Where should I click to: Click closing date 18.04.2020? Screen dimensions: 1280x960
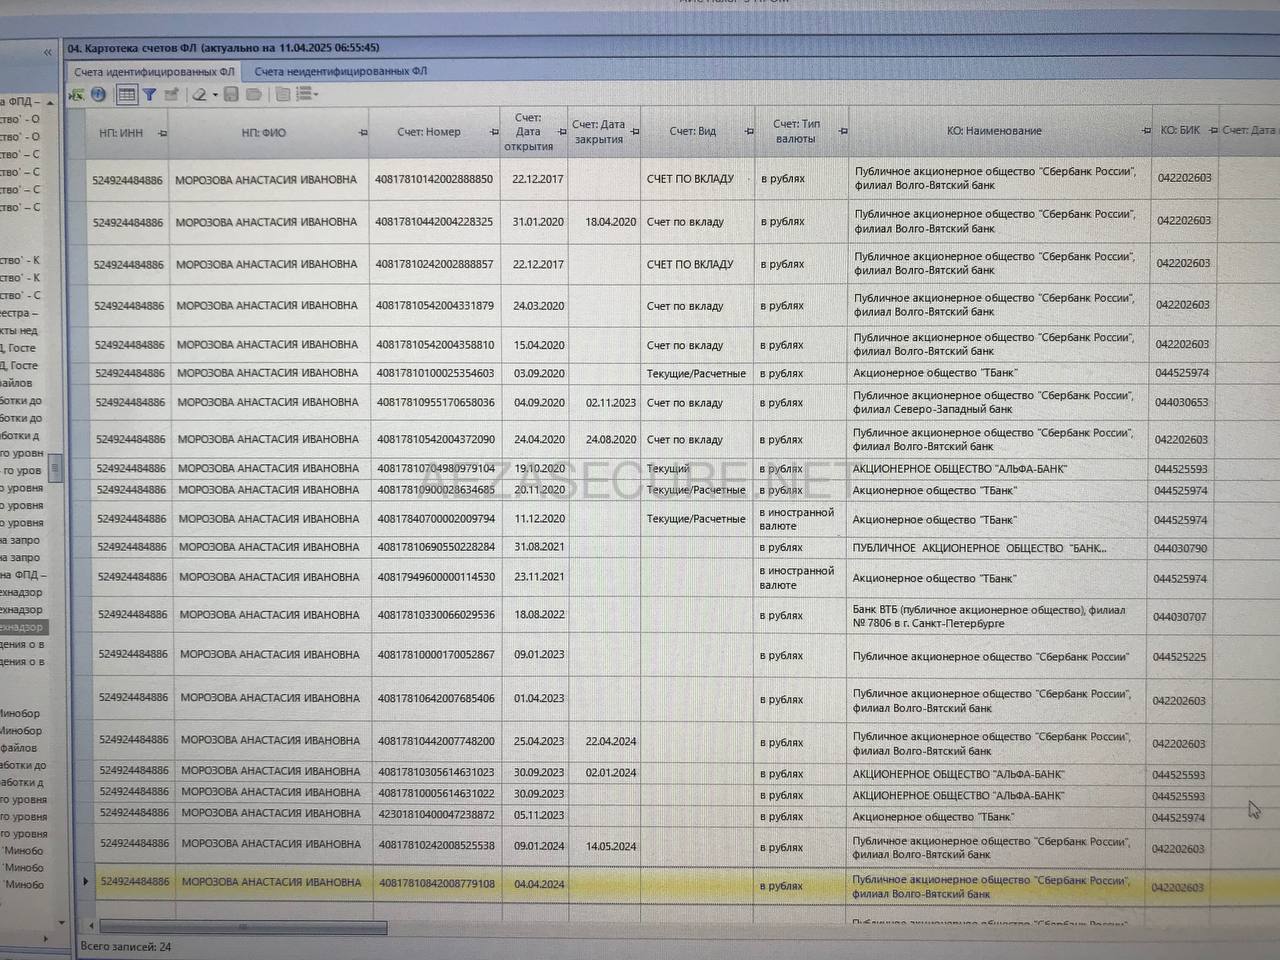pyautogui.click(x=610, y=222)
